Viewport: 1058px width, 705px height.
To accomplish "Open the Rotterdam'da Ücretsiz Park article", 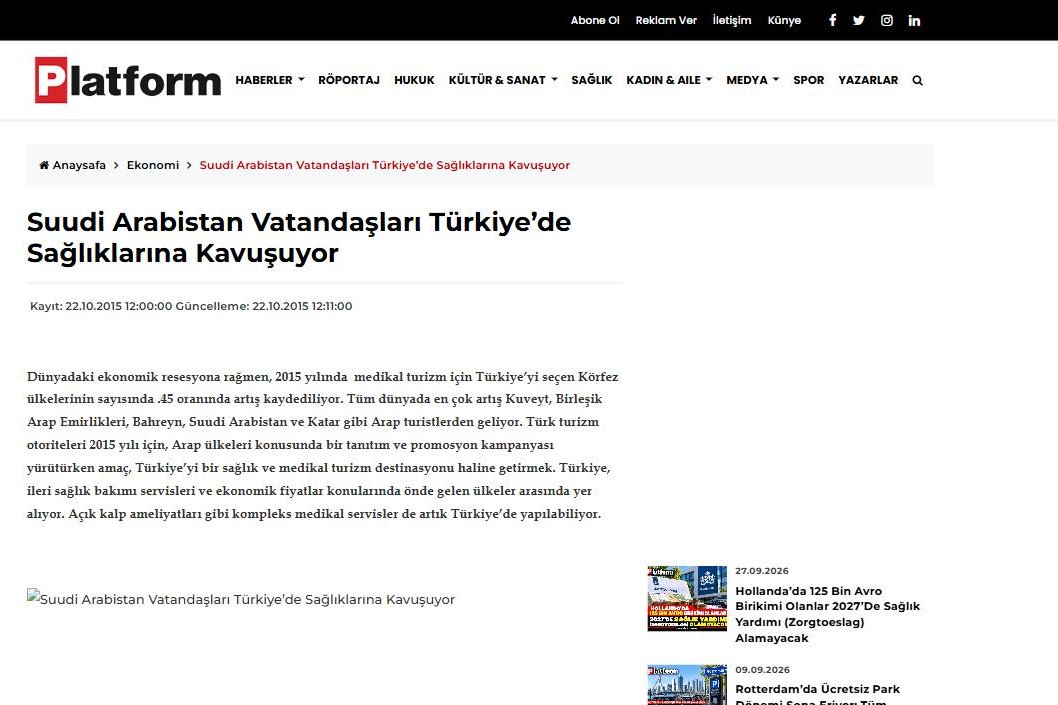I will (x=817, y=694).
